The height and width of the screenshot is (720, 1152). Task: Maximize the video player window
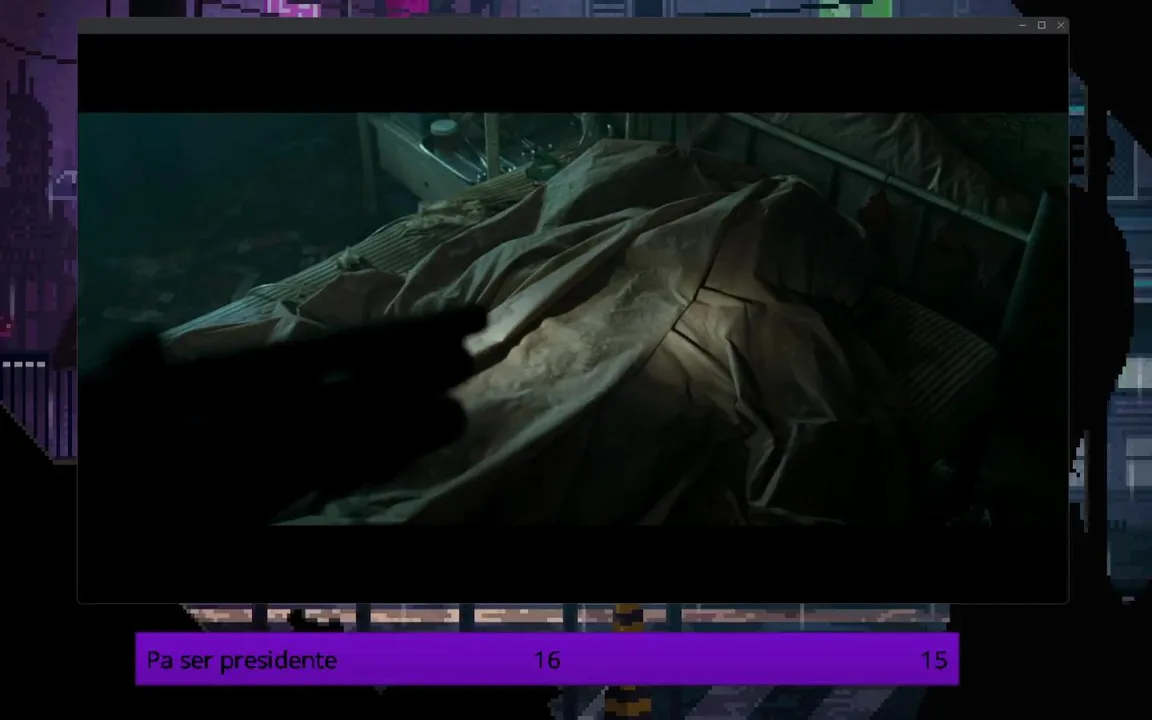pos(1041,25)
